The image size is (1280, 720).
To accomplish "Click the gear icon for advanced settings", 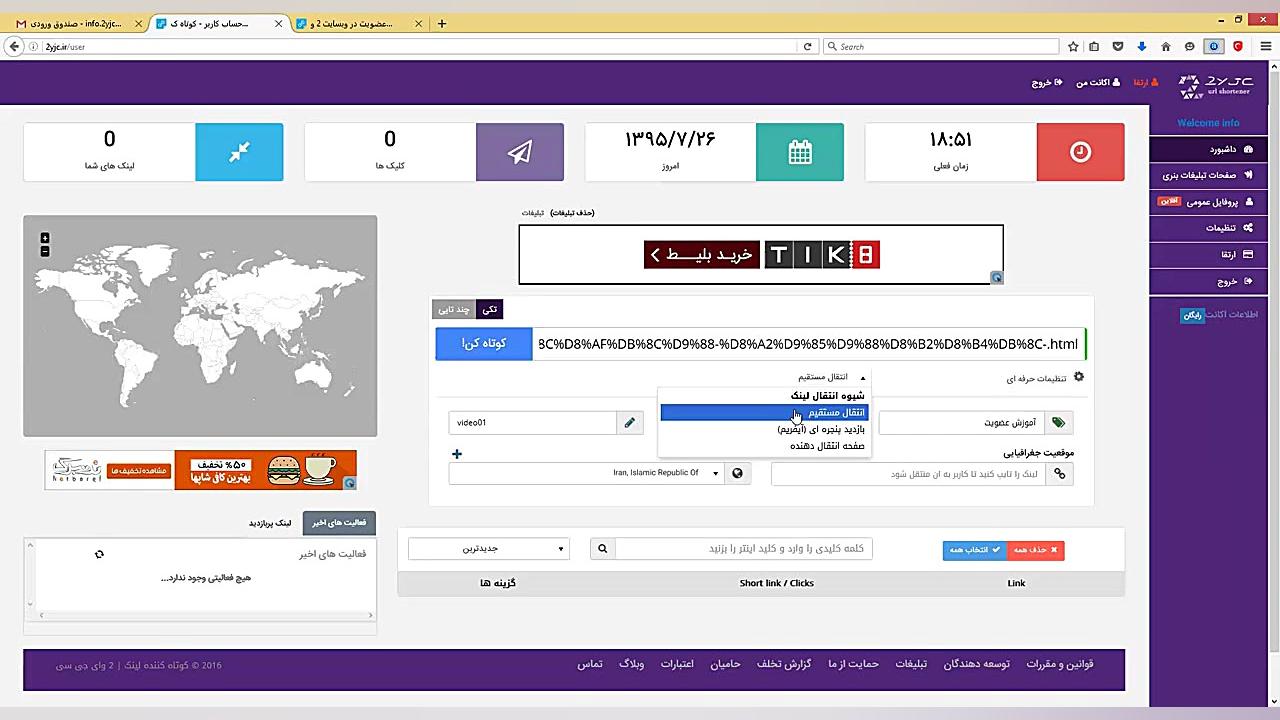I will [x=1078, y=377].
